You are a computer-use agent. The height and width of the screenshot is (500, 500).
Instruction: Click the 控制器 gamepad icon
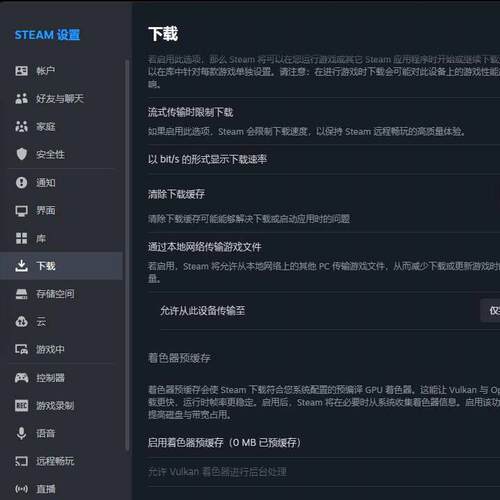pyautogui.click(x=21, y=378)
